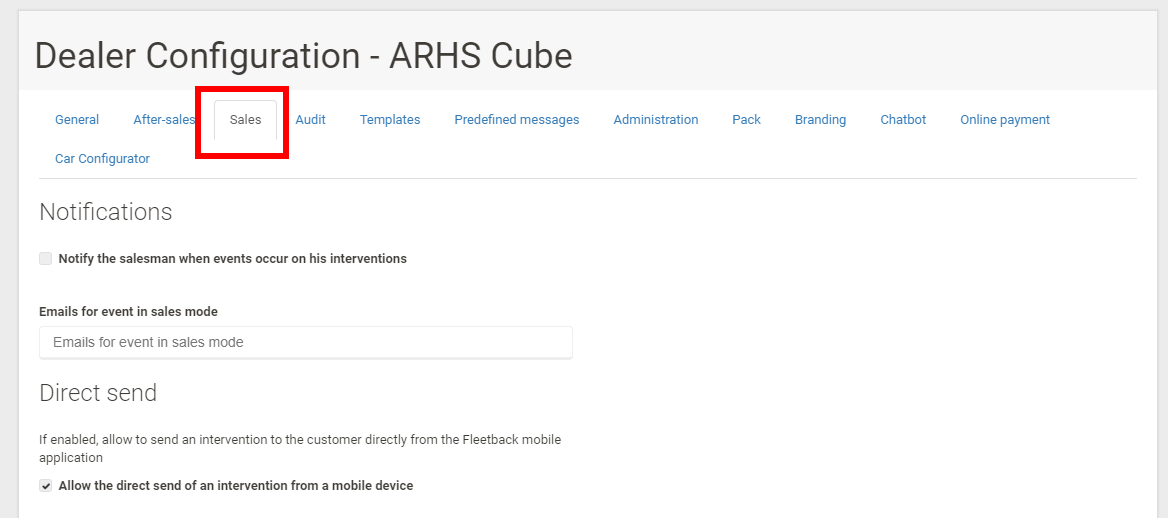Click the bold 'Emails for event in sales mode' label
Screen dimensions: 1168x518
coord(128,312)
